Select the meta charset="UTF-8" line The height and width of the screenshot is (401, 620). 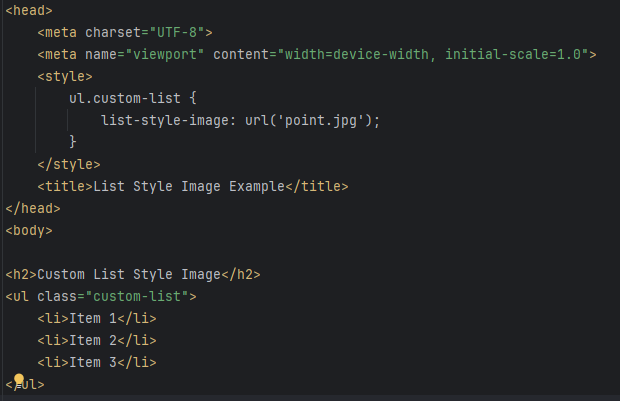(125, 32)
